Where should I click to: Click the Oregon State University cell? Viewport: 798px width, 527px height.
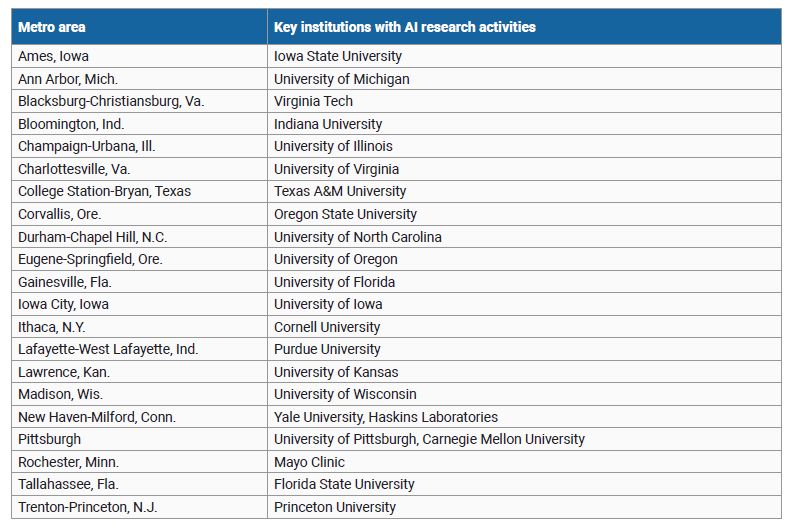pos(345,214)
